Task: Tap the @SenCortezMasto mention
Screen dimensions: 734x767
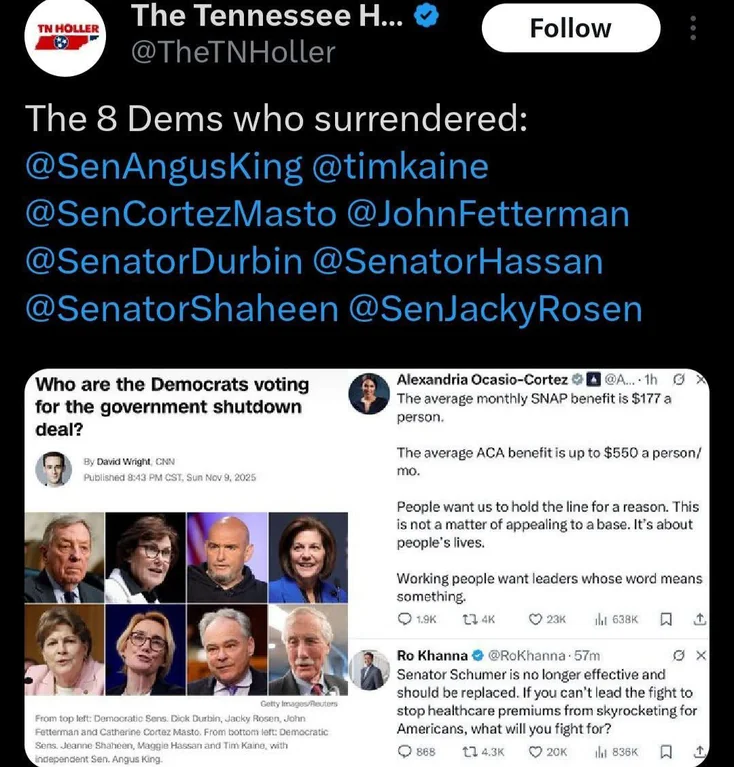Action: coord(179,214)
